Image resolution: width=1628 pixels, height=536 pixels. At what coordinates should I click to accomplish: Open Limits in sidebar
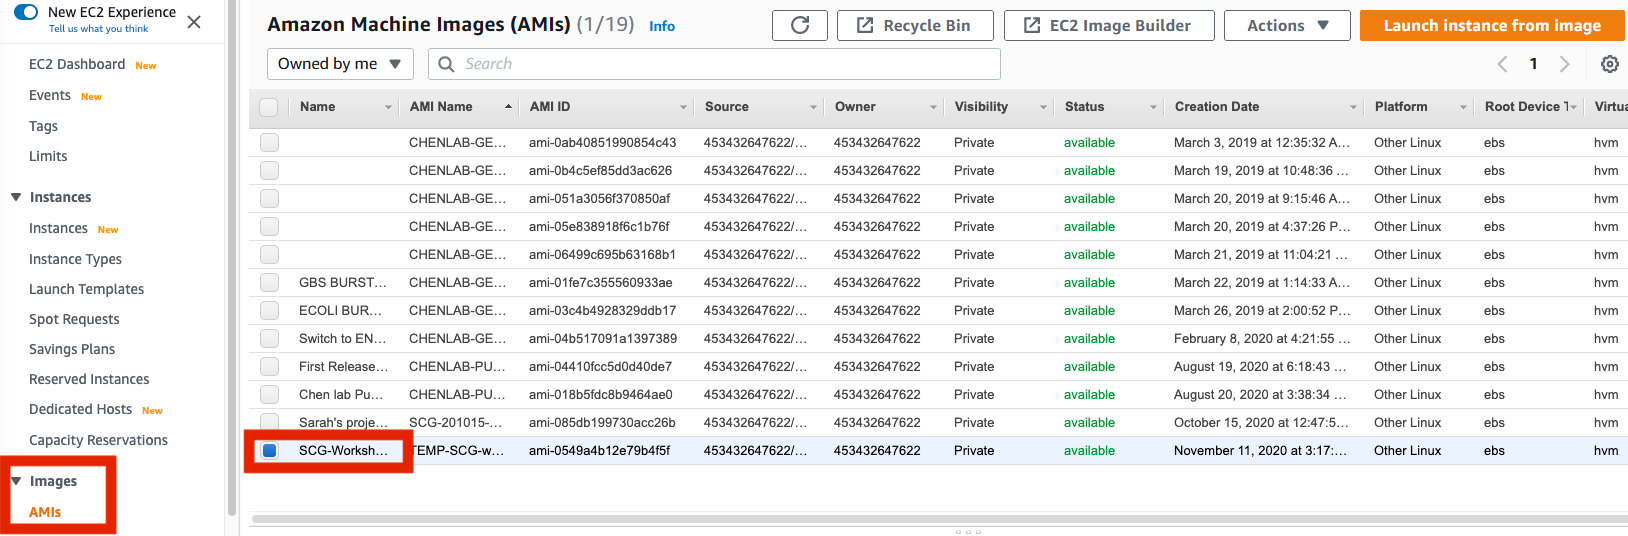48,156
